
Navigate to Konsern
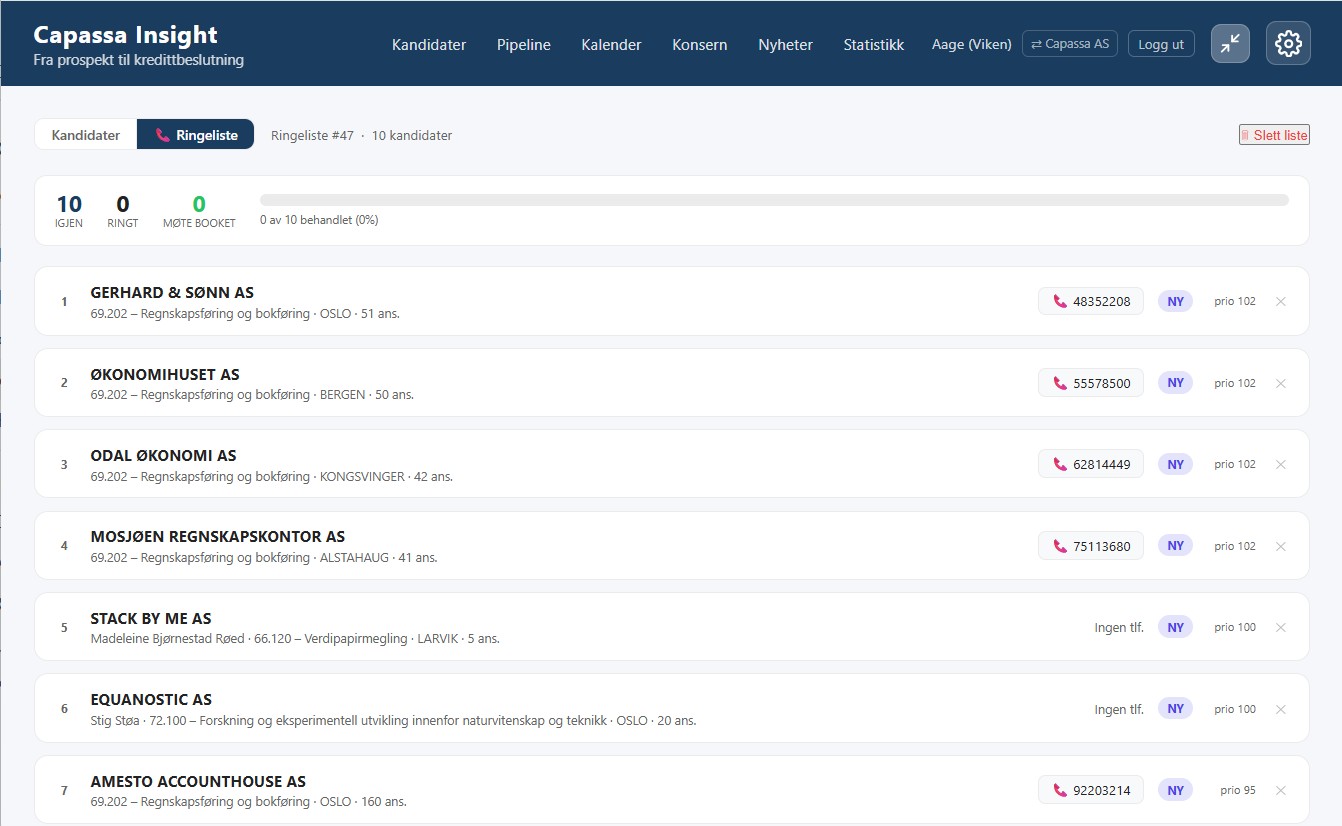[700, 44]
